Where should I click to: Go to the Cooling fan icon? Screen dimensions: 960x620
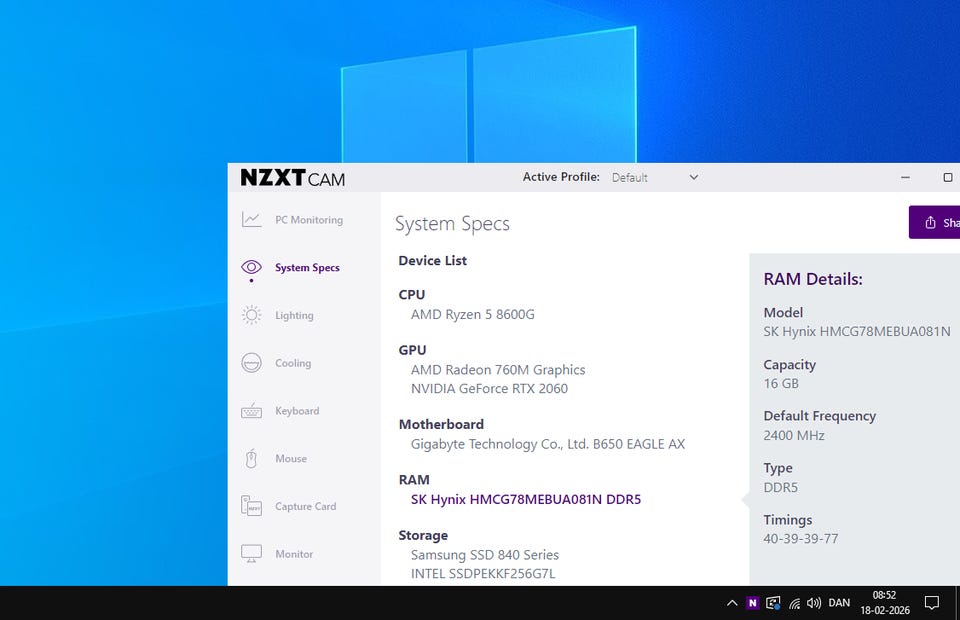[x=251, y=363]
